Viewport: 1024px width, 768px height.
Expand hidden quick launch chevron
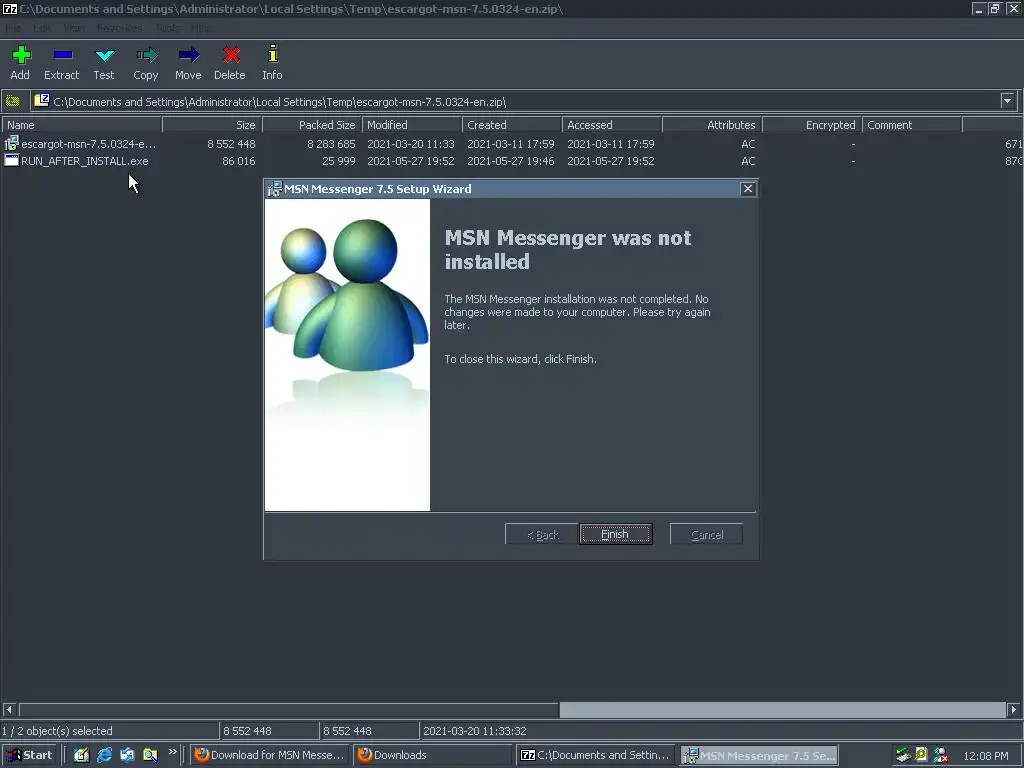172,752
